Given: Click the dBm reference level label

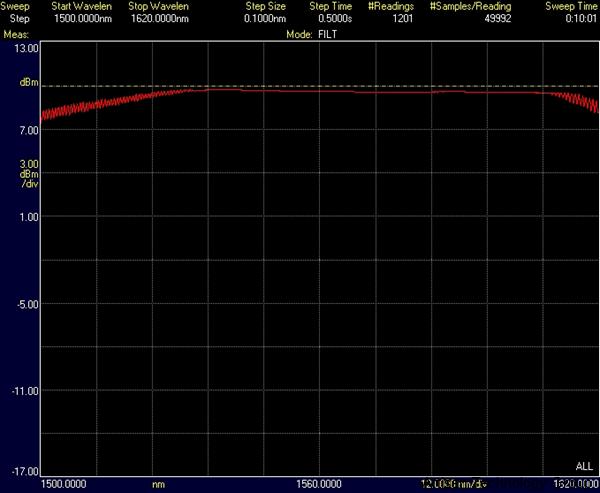Looking at the screenshot, I should pos(30,83).
